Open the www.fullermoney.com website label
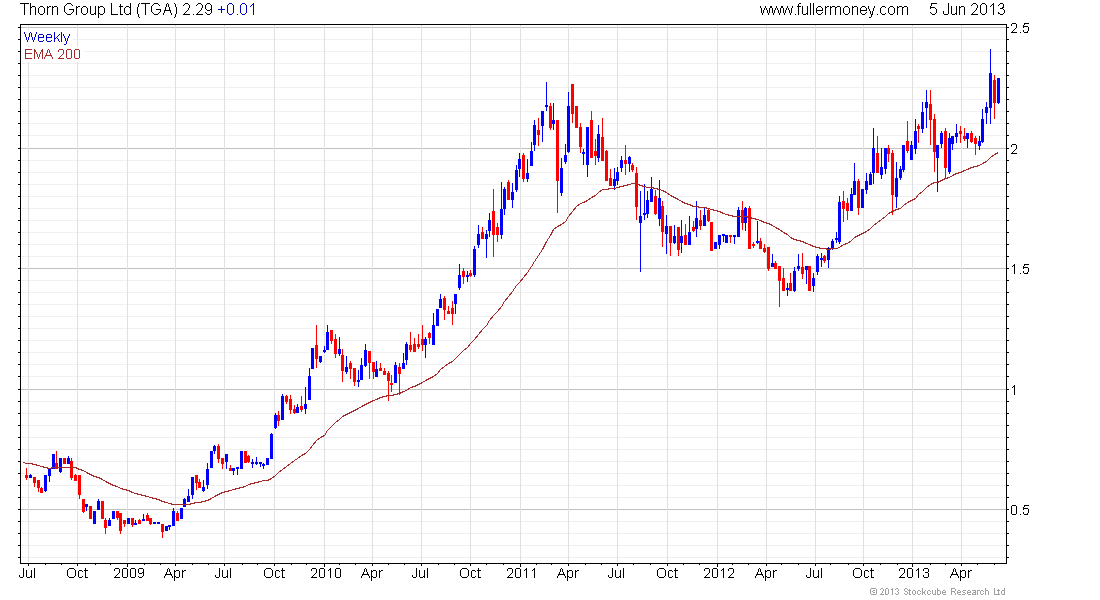The height and width of the screenshot is (600, 1100). [833, 10]
